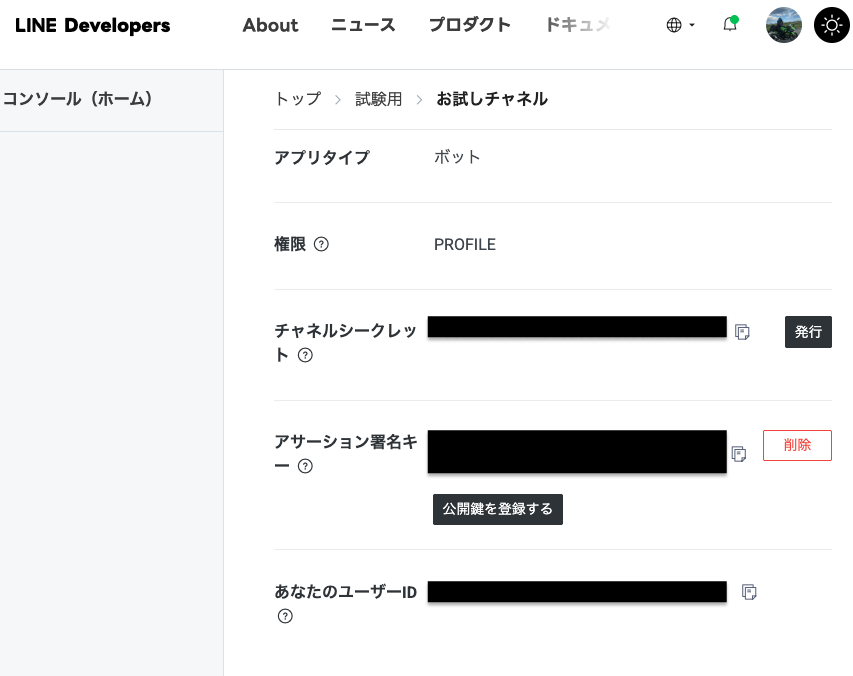Image resolution: width=853 pixels, height=676 pixels.
Task: Show help for あなたのユーザーID
Action: [x=285, y=616]
